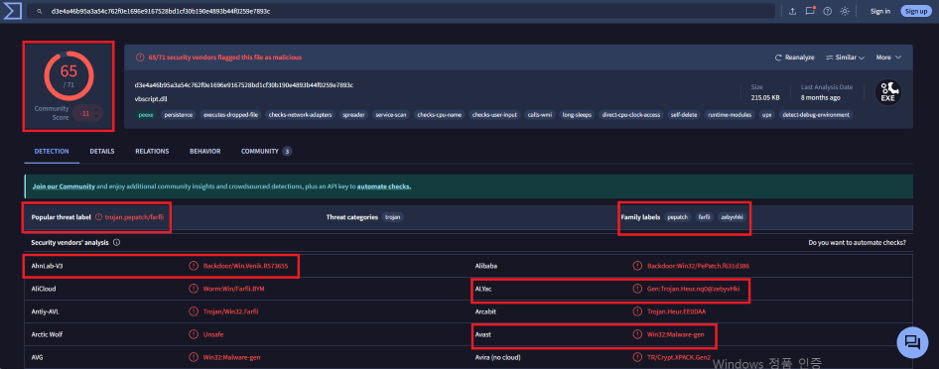Follow the automate checks link

[x=384, y=186]
